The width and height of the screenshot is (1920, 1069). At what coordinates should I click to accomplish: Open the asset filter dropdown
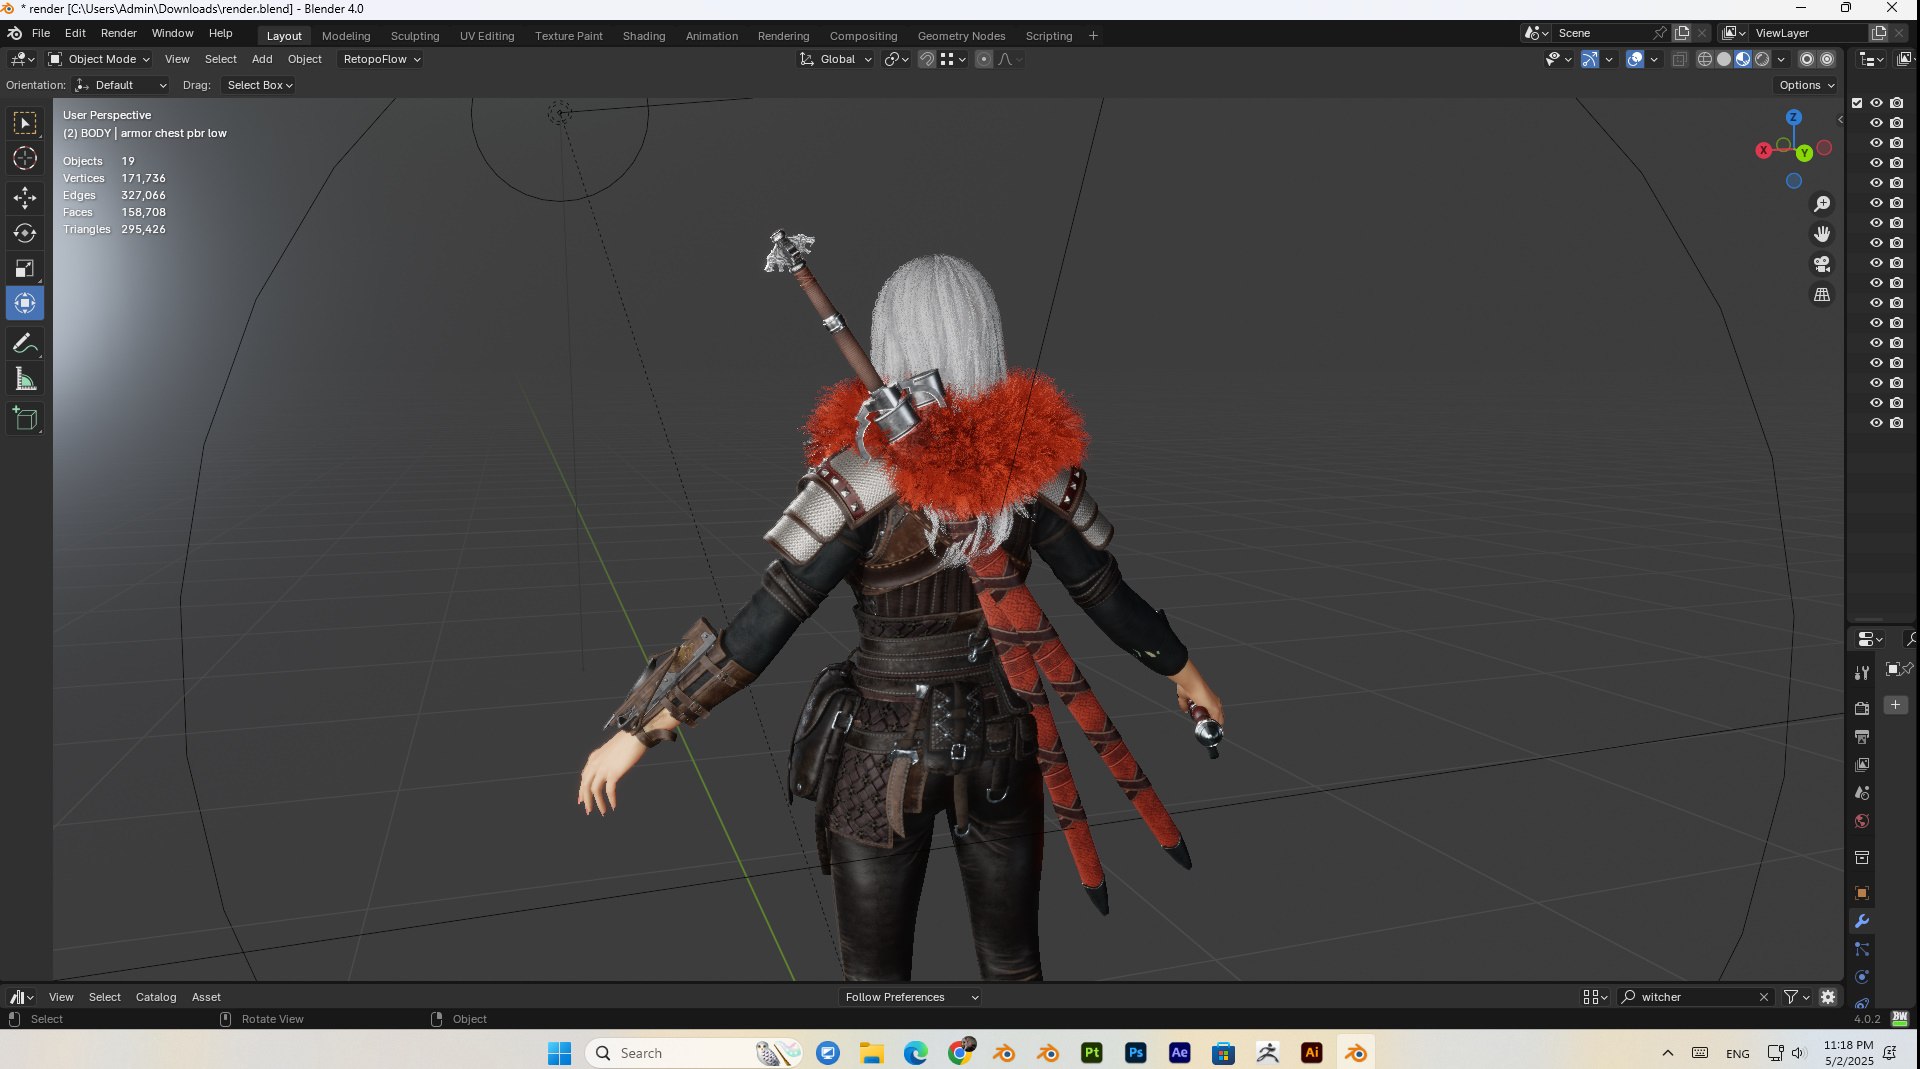pyautogui.click(x=1797, y=997)
